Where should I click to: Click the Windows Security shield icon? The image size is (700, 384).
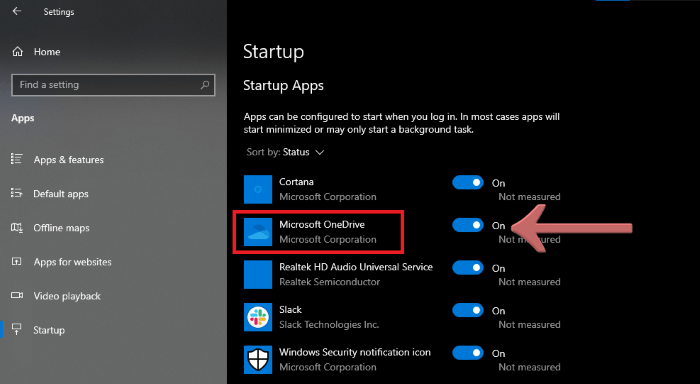258,359
